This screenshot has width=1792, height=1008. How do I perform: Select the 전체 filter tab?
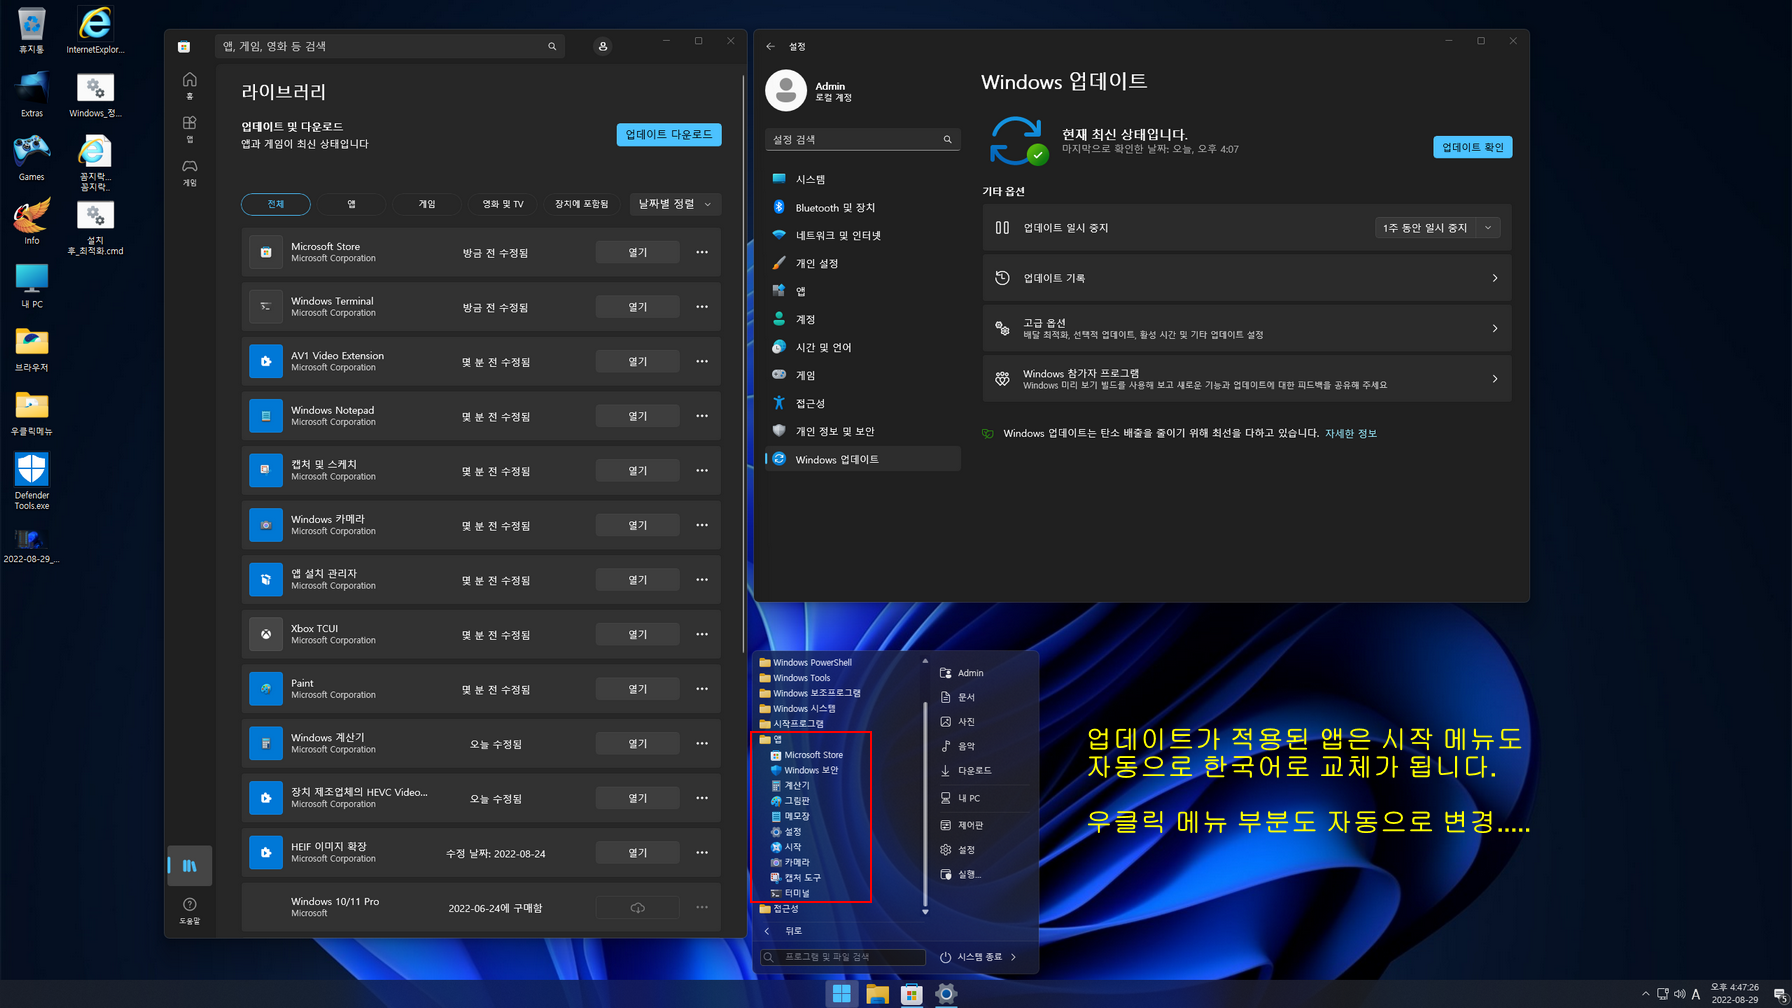tap(276, 204)
